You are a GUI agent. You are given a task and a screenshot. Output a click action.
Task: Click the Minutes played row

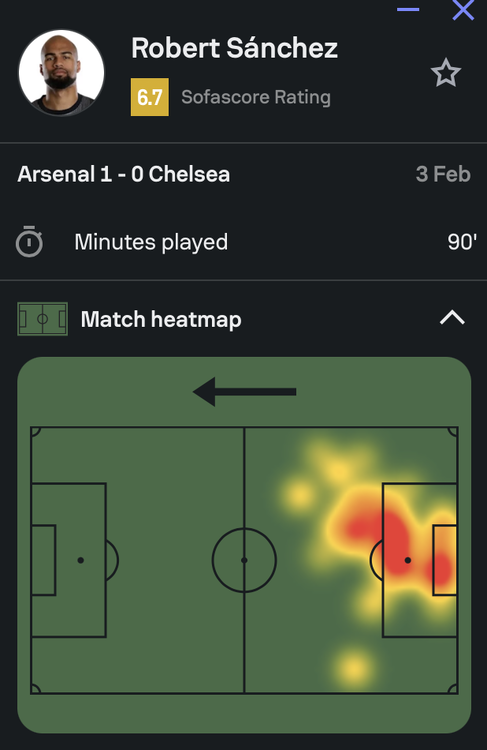click(244, 242)
